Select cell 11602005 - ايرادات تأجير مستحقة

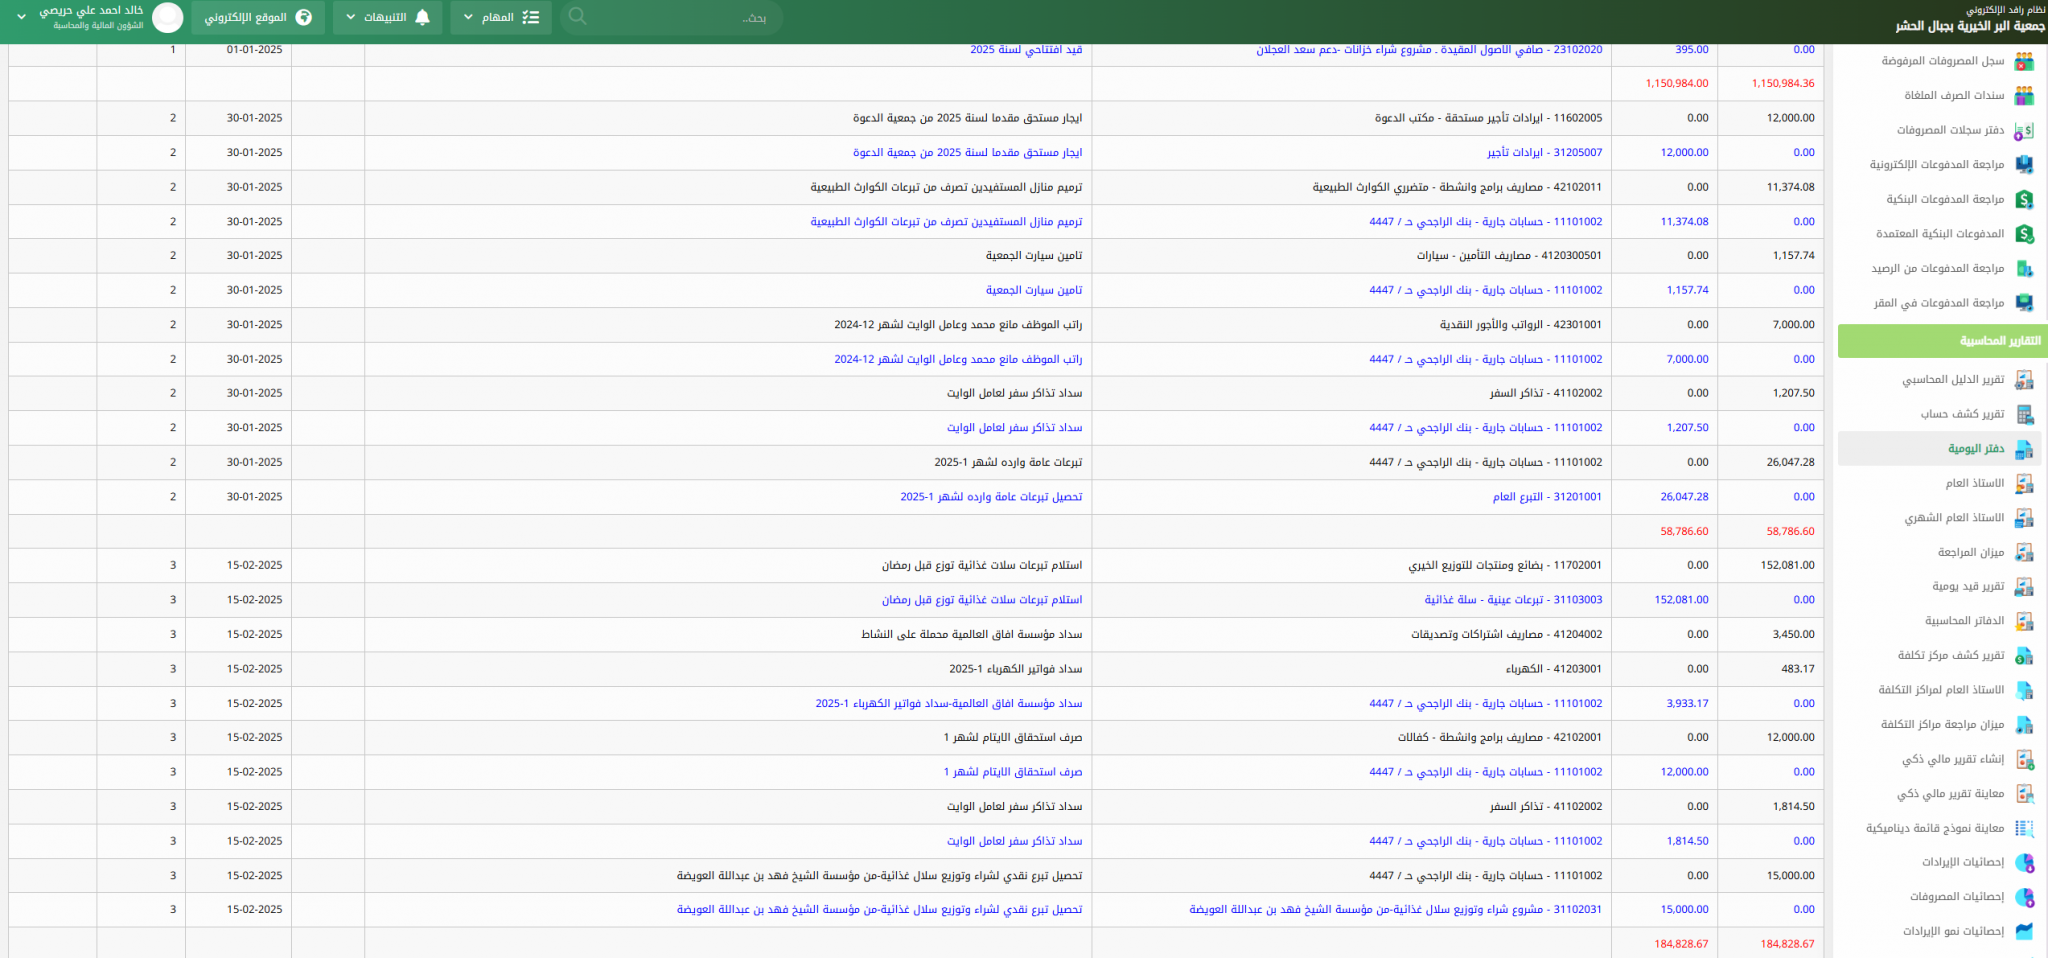(1488, 118)
